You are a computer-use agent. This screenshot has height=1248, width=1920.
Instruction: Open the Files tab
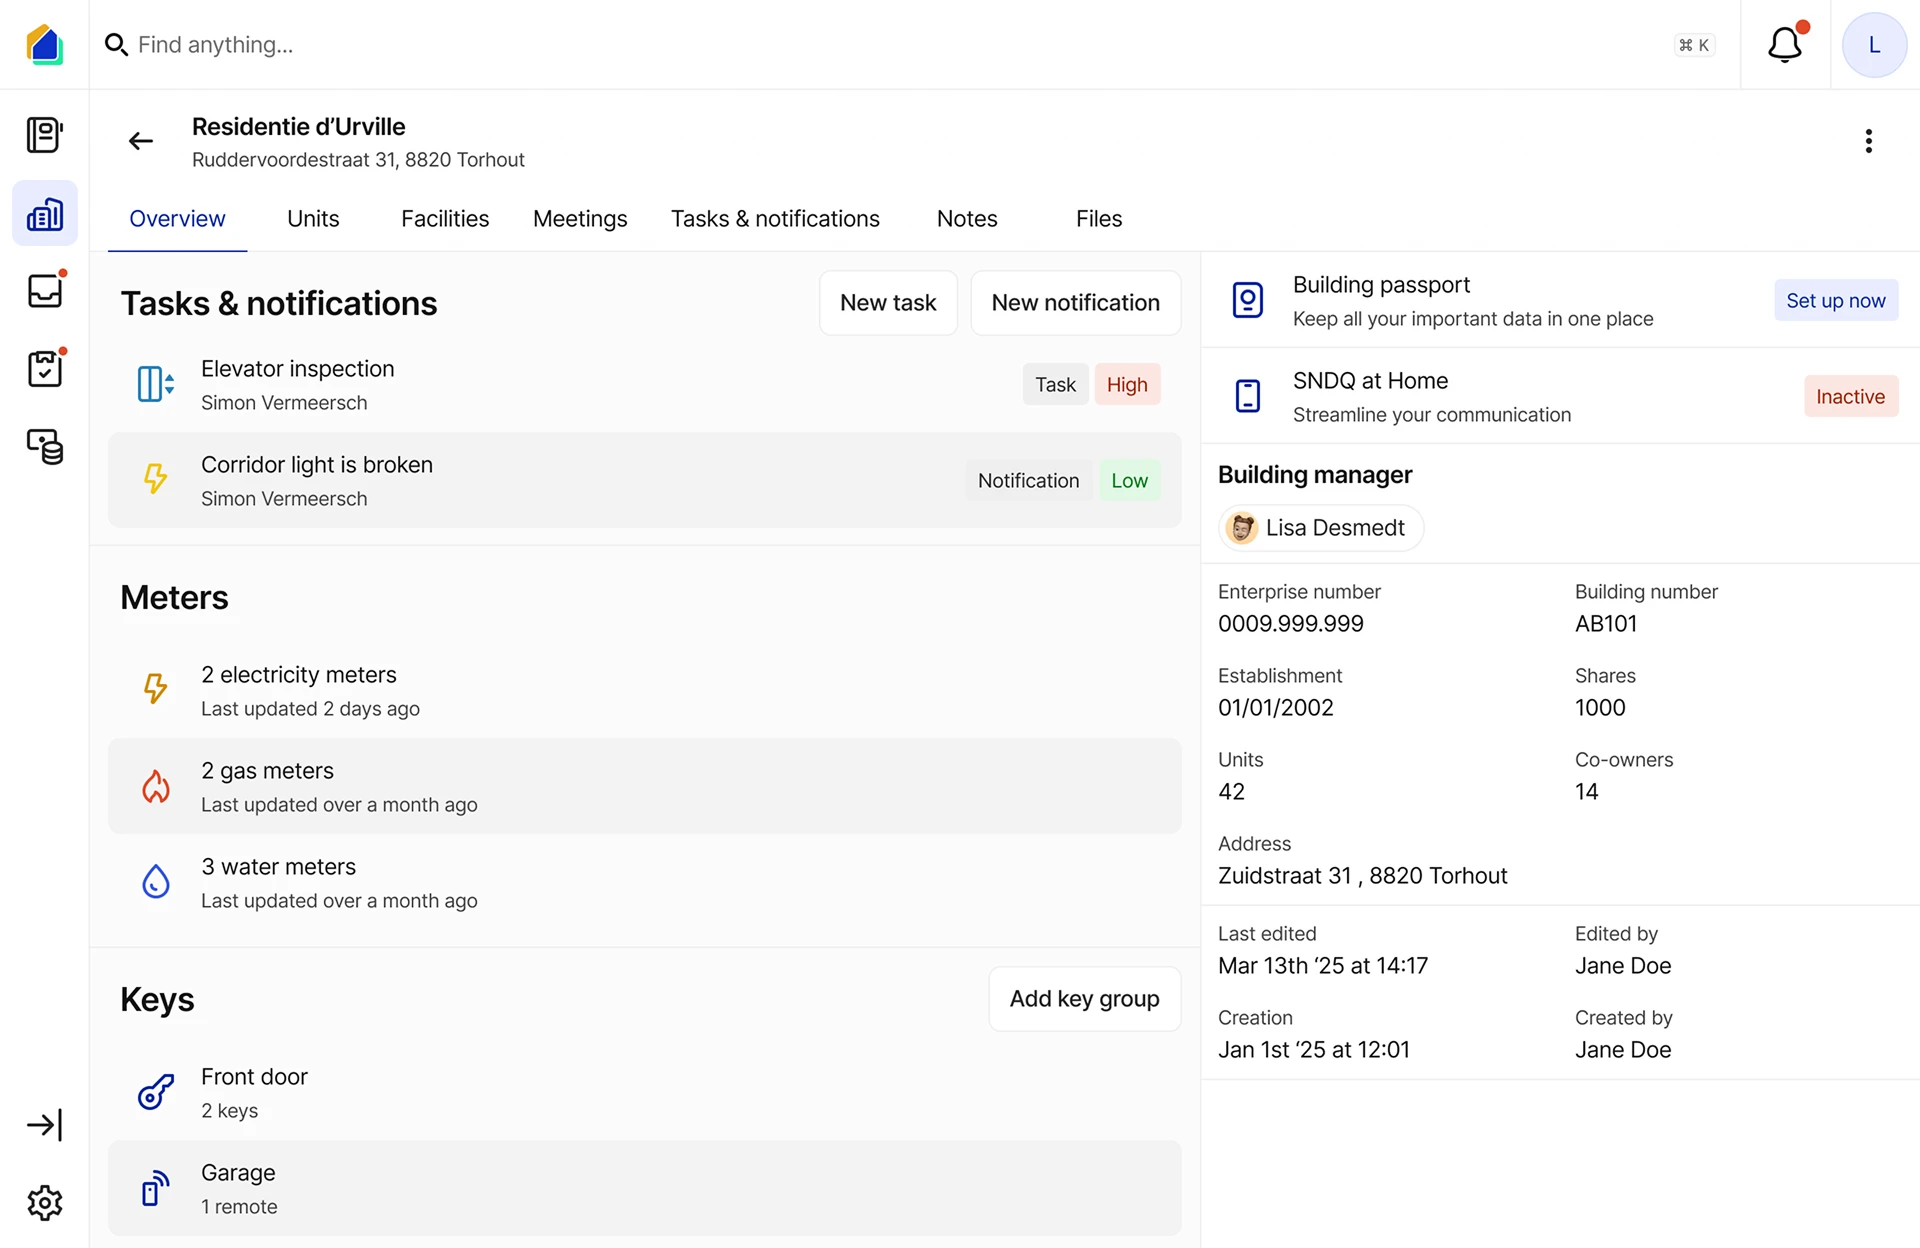coord(1099,219)
